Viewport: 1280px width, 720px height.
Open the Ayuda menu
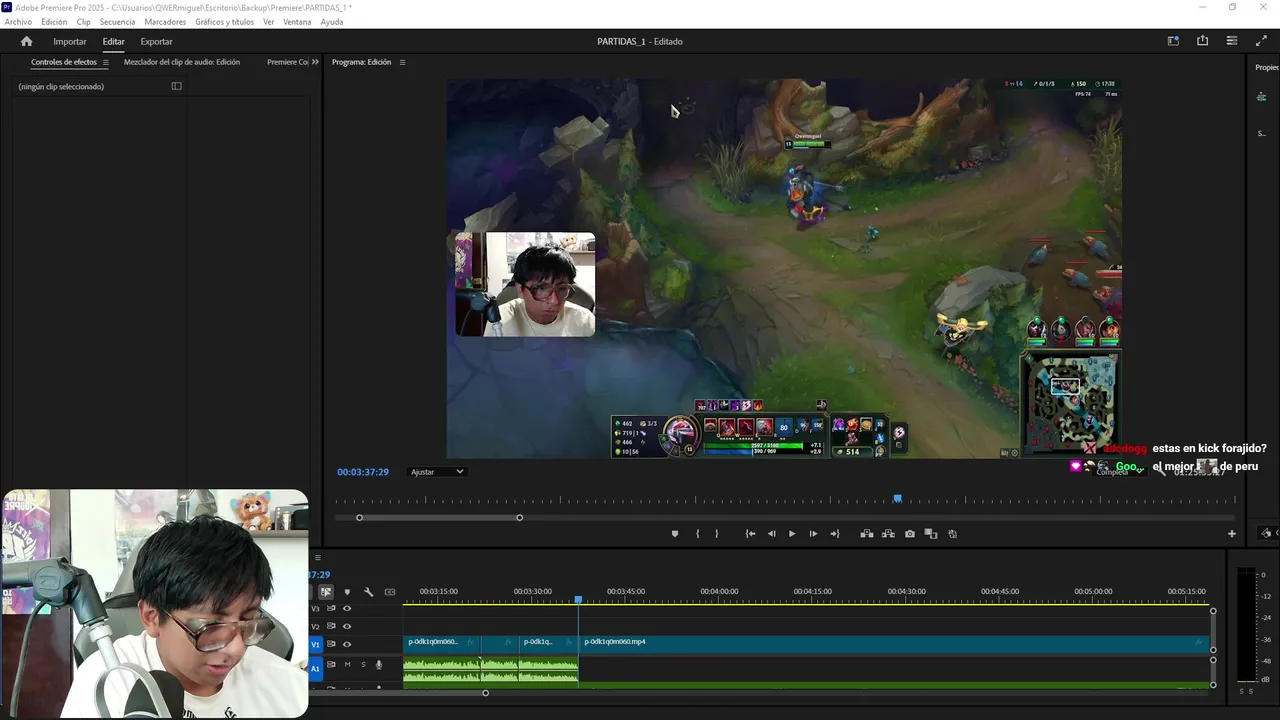click(332, 22)
